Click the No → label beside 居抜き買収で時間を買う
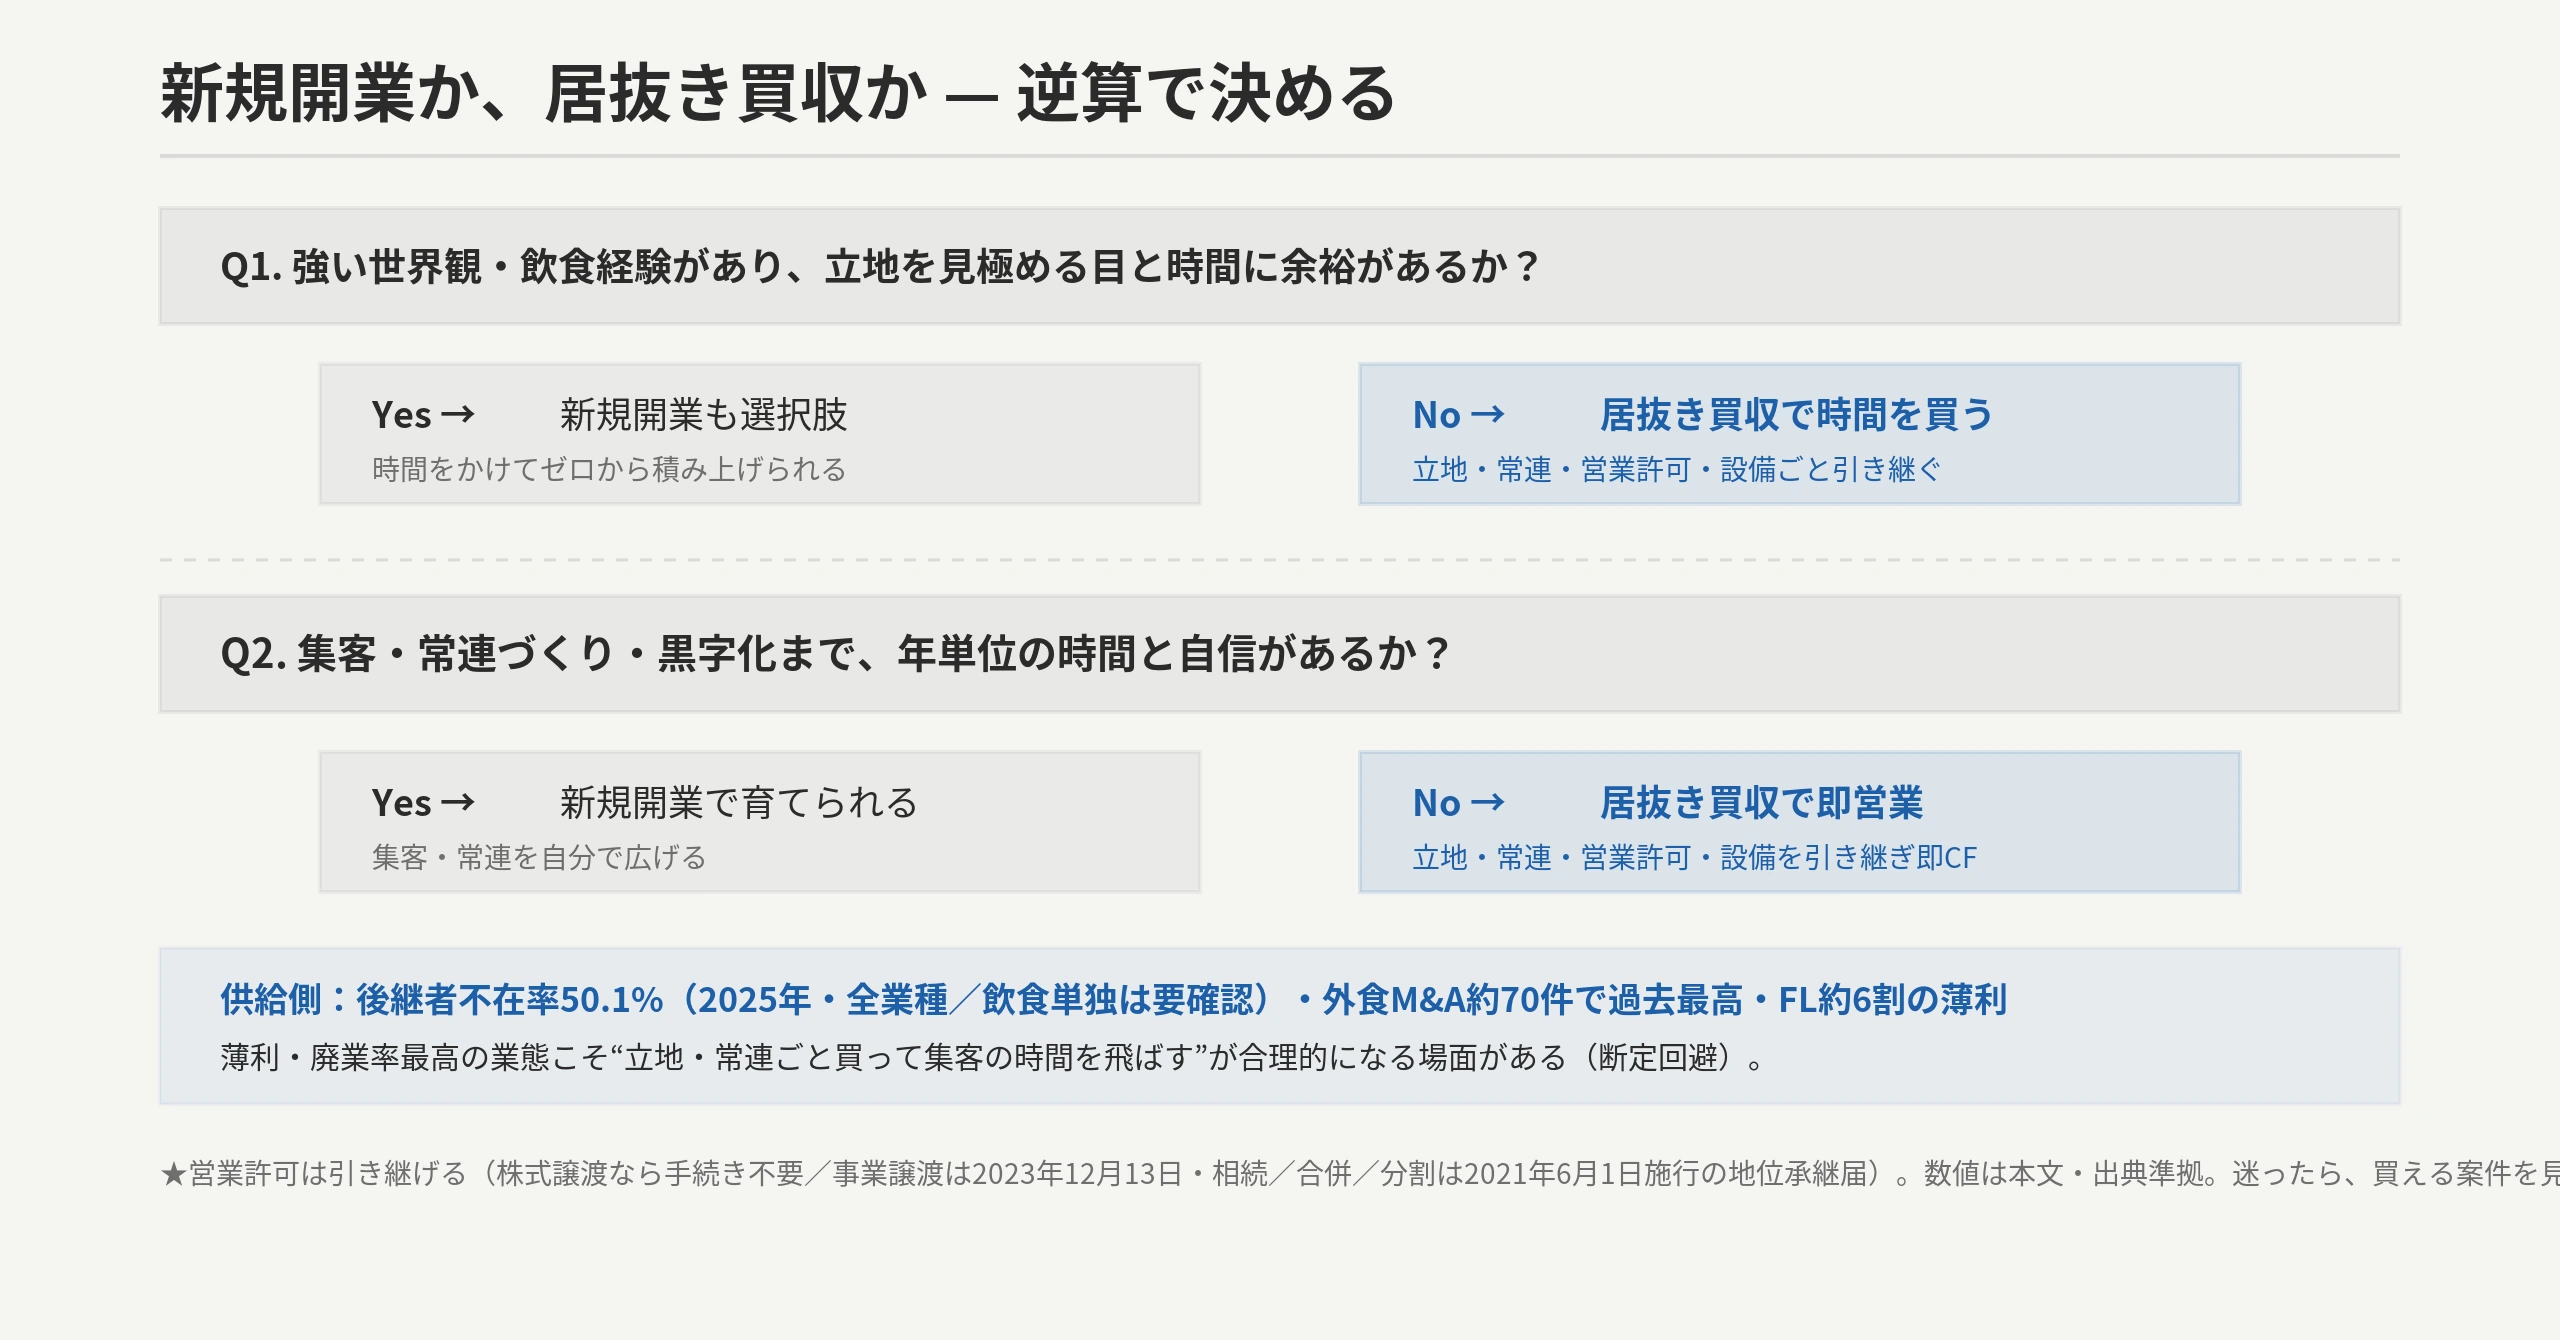 pyautogui.click(x=1458, y=415)
